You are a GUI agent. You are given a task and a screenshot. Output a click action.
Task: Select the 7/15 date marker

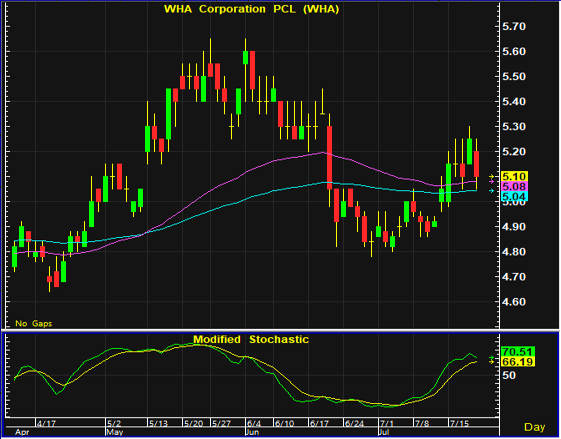(x=460, y=424)
